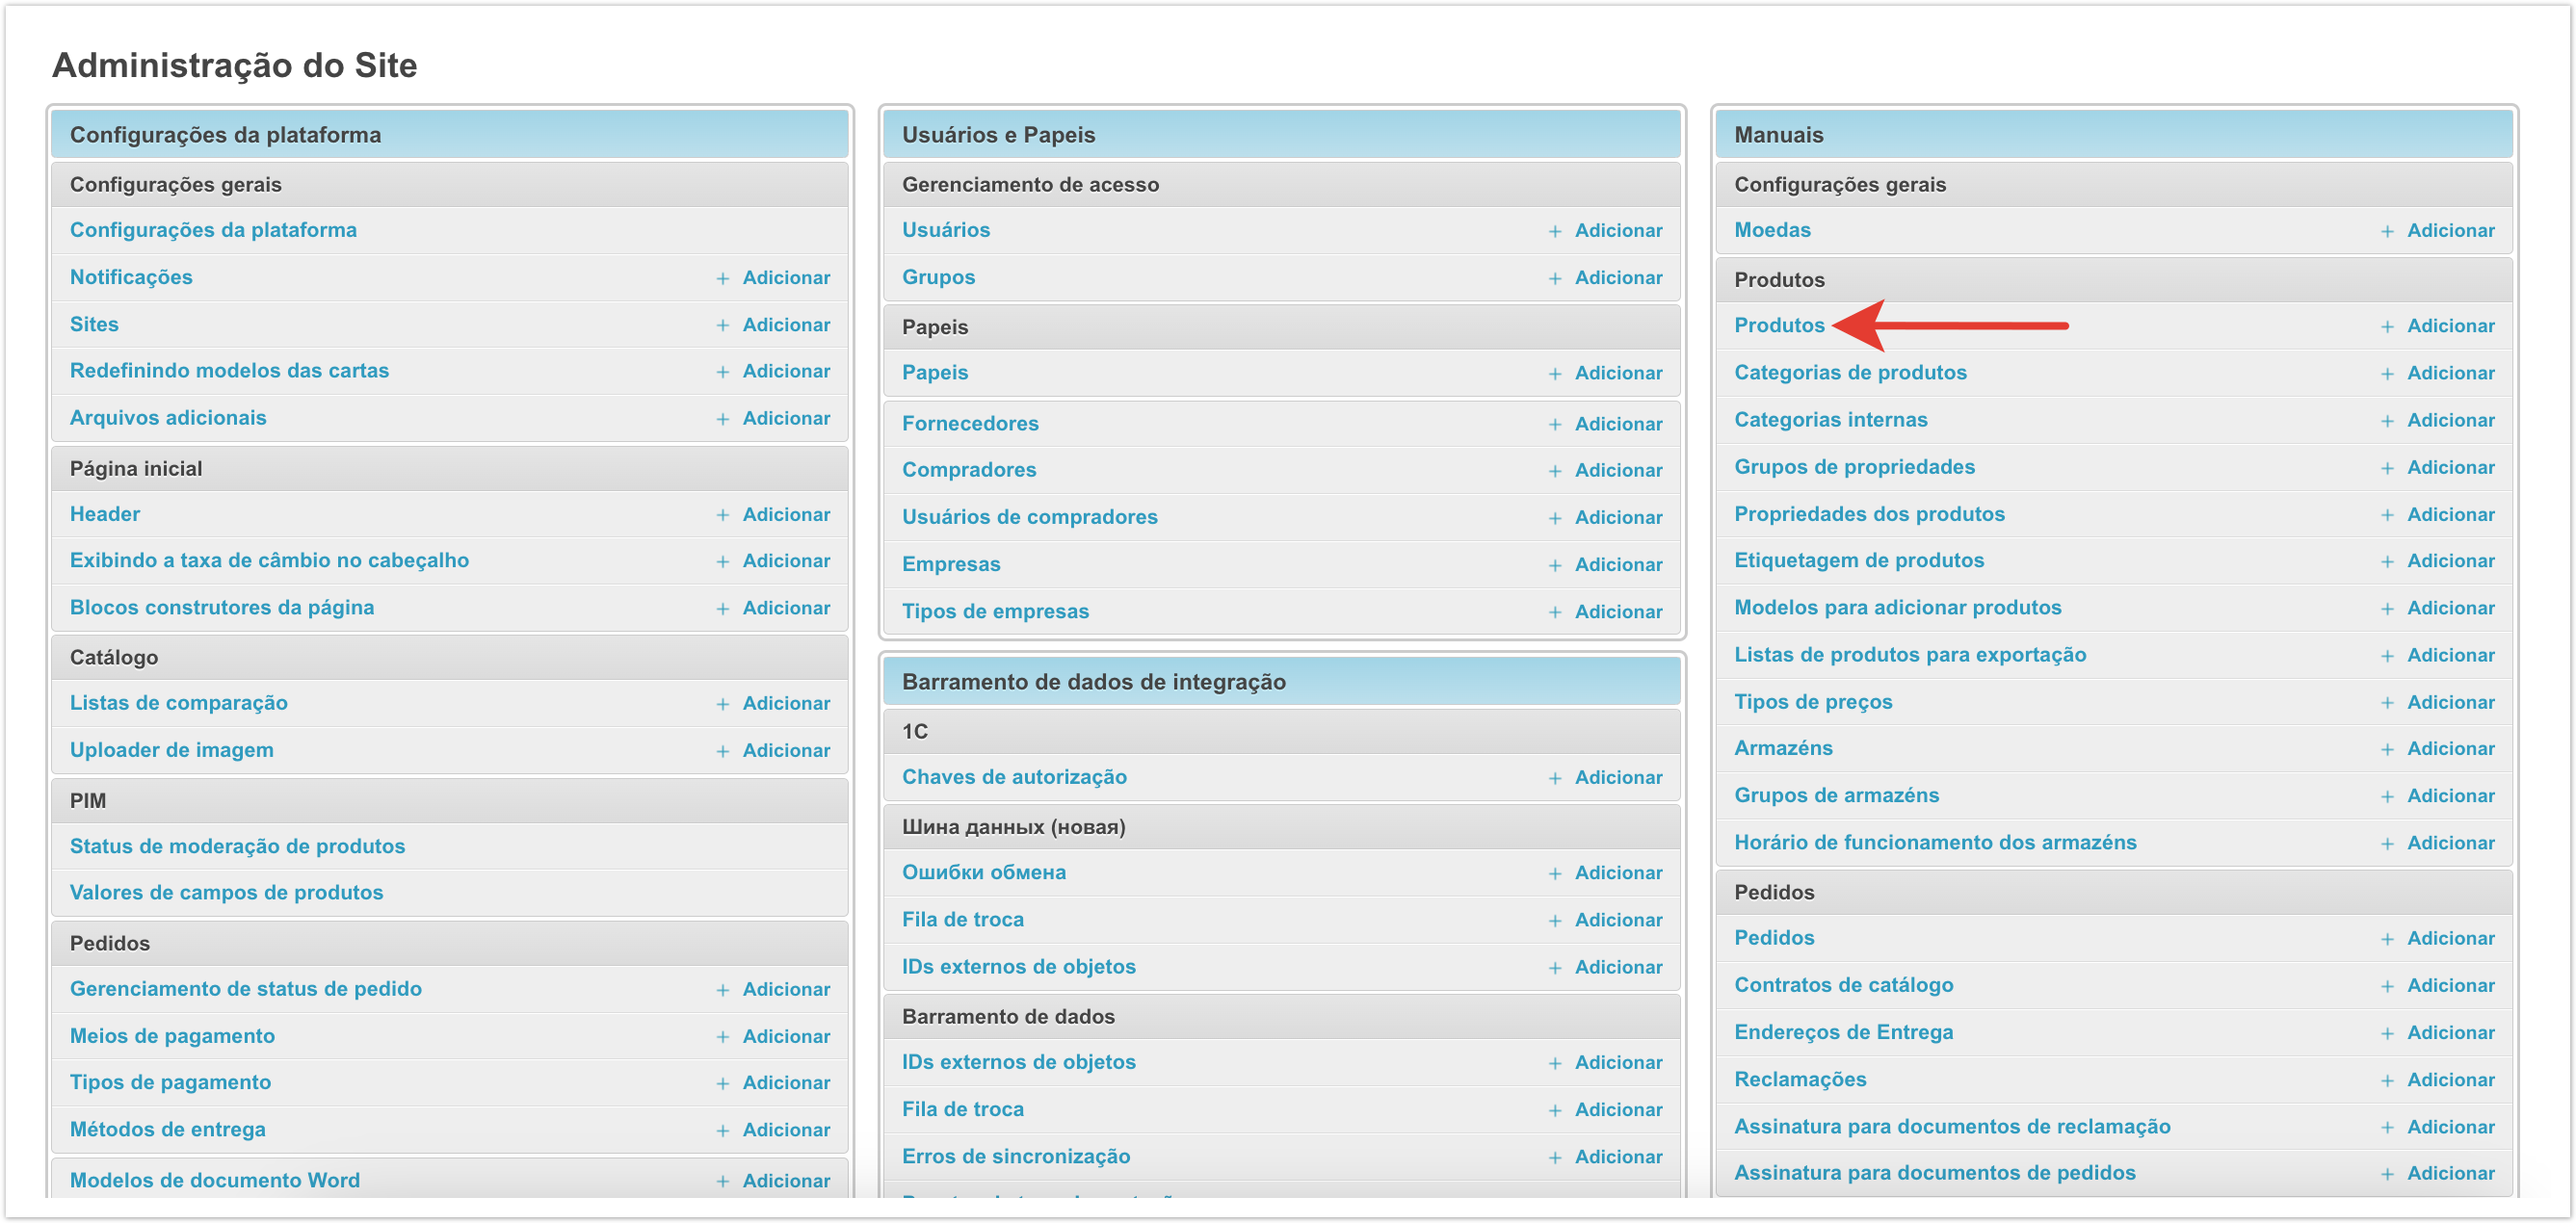
Task: Open Produtos link under Manuais
Action: (x=1778, y=325)
